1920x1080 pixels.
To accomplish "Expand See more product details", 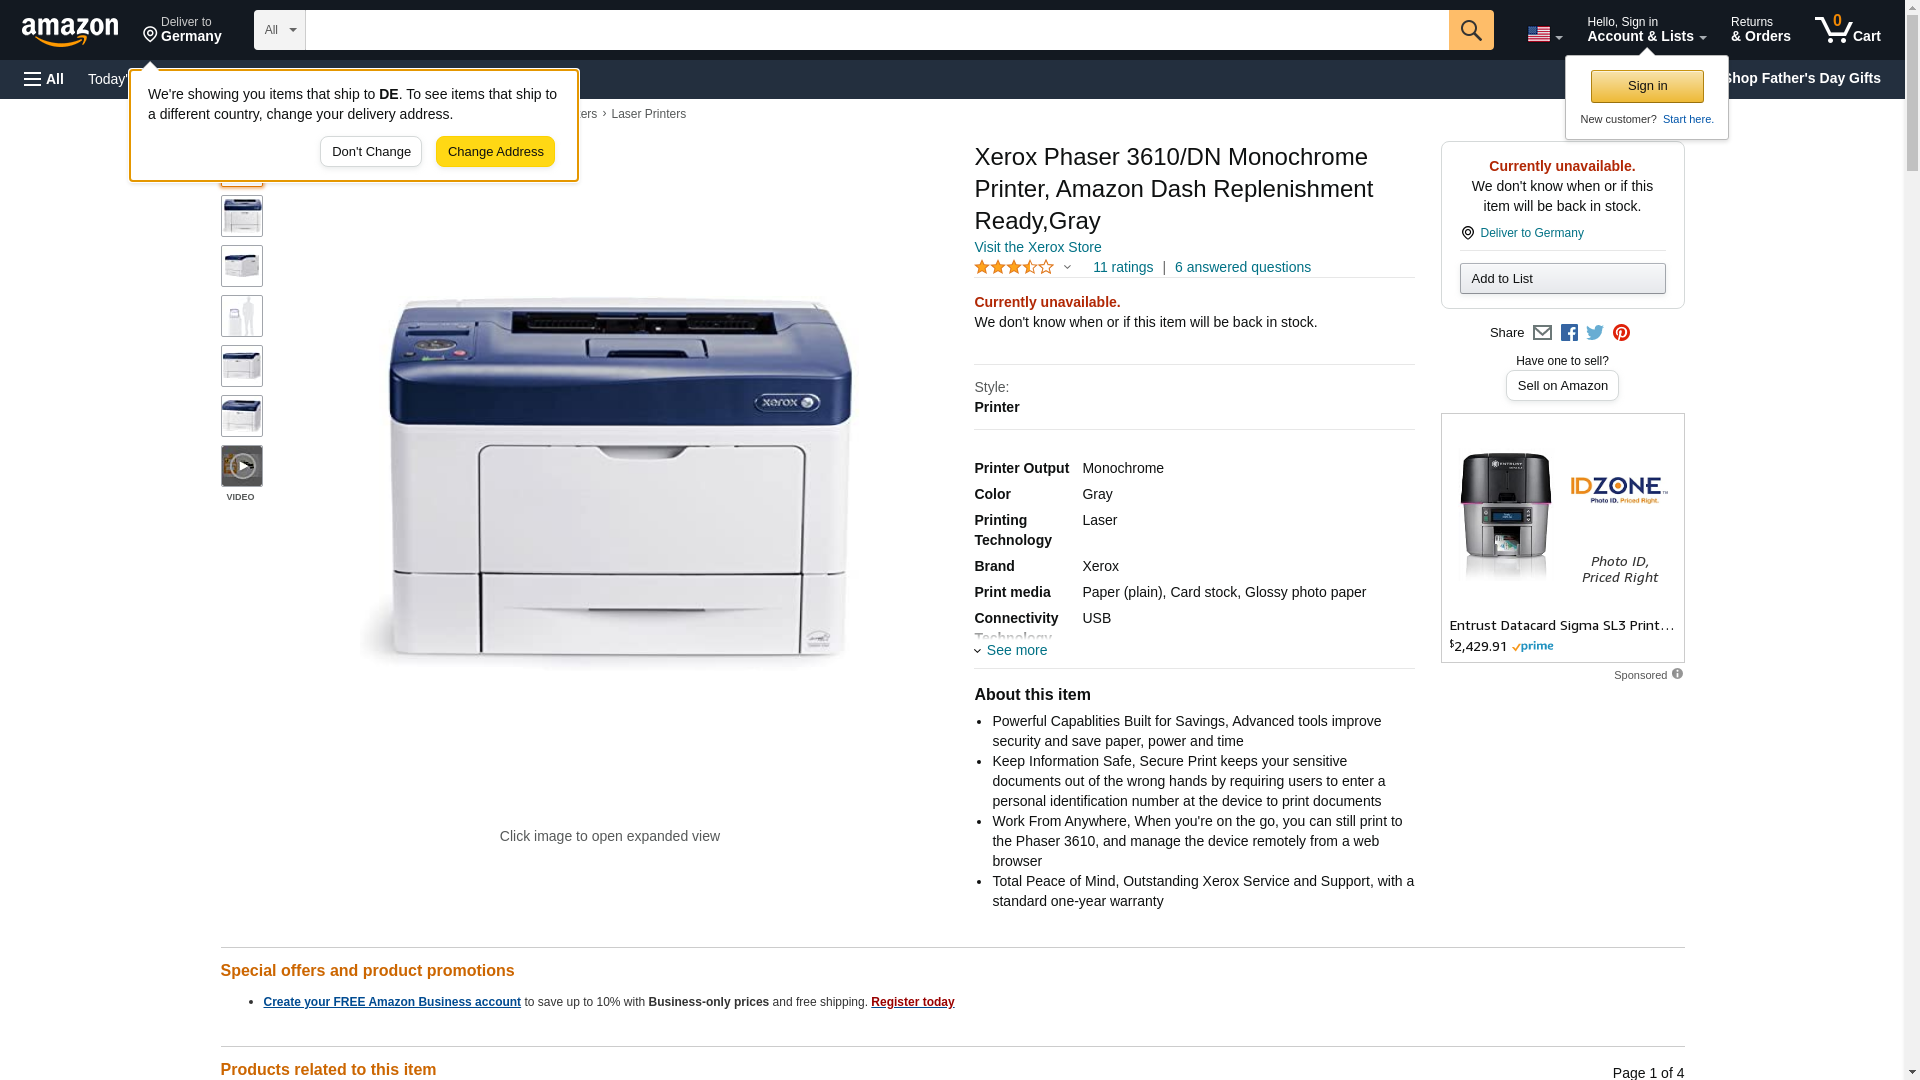I will click(1011, 650).
